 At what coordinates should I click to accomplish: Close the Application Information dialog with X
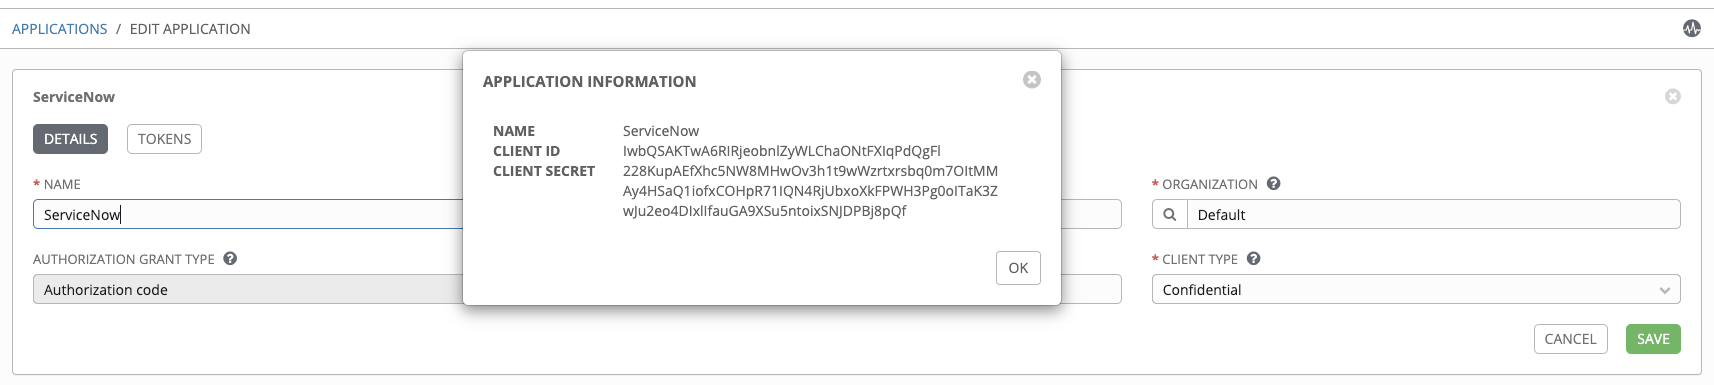point(1032,79)
